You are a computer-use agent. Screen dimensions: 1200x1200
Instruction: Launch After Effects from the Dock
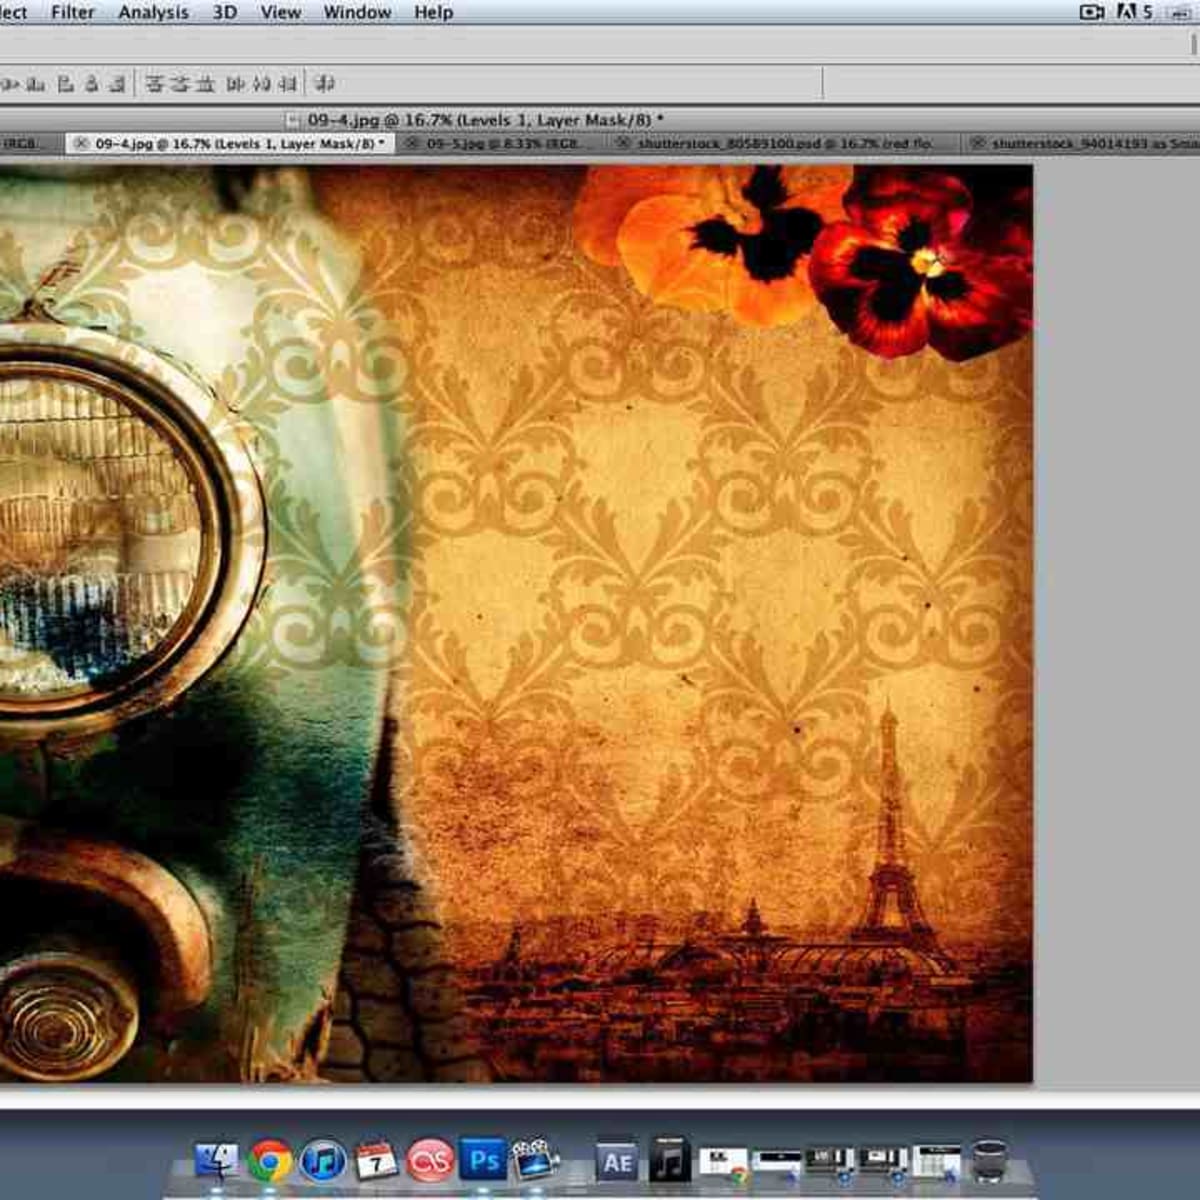pyautogui.click(x=617, y=1162)
